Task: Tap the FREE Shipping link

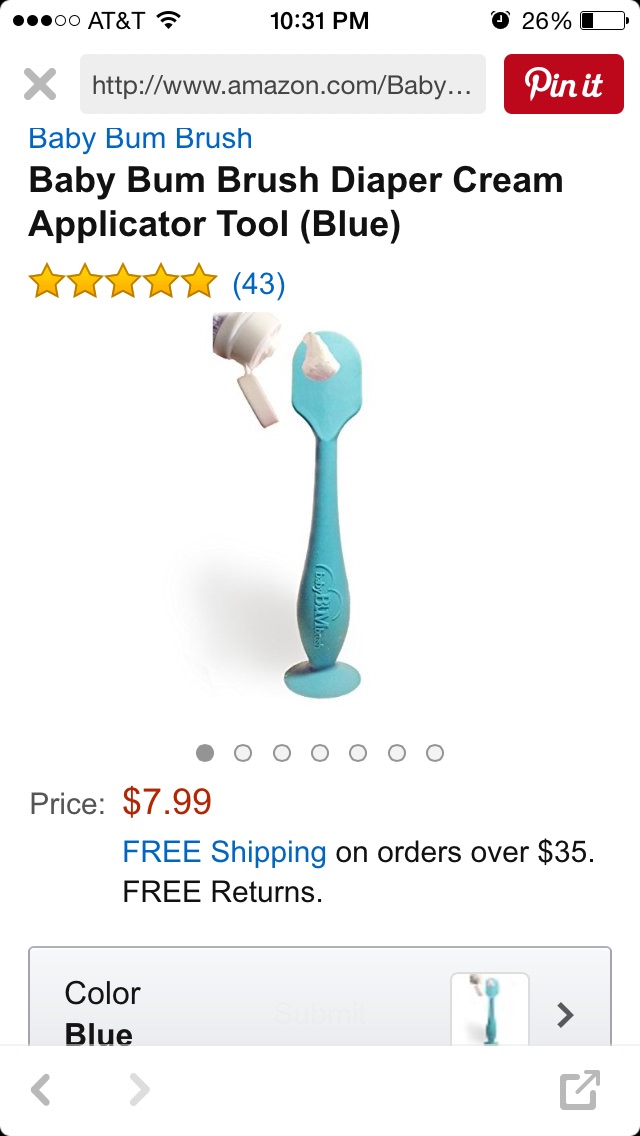Action: pyautogui.click(x=225, y=852)
